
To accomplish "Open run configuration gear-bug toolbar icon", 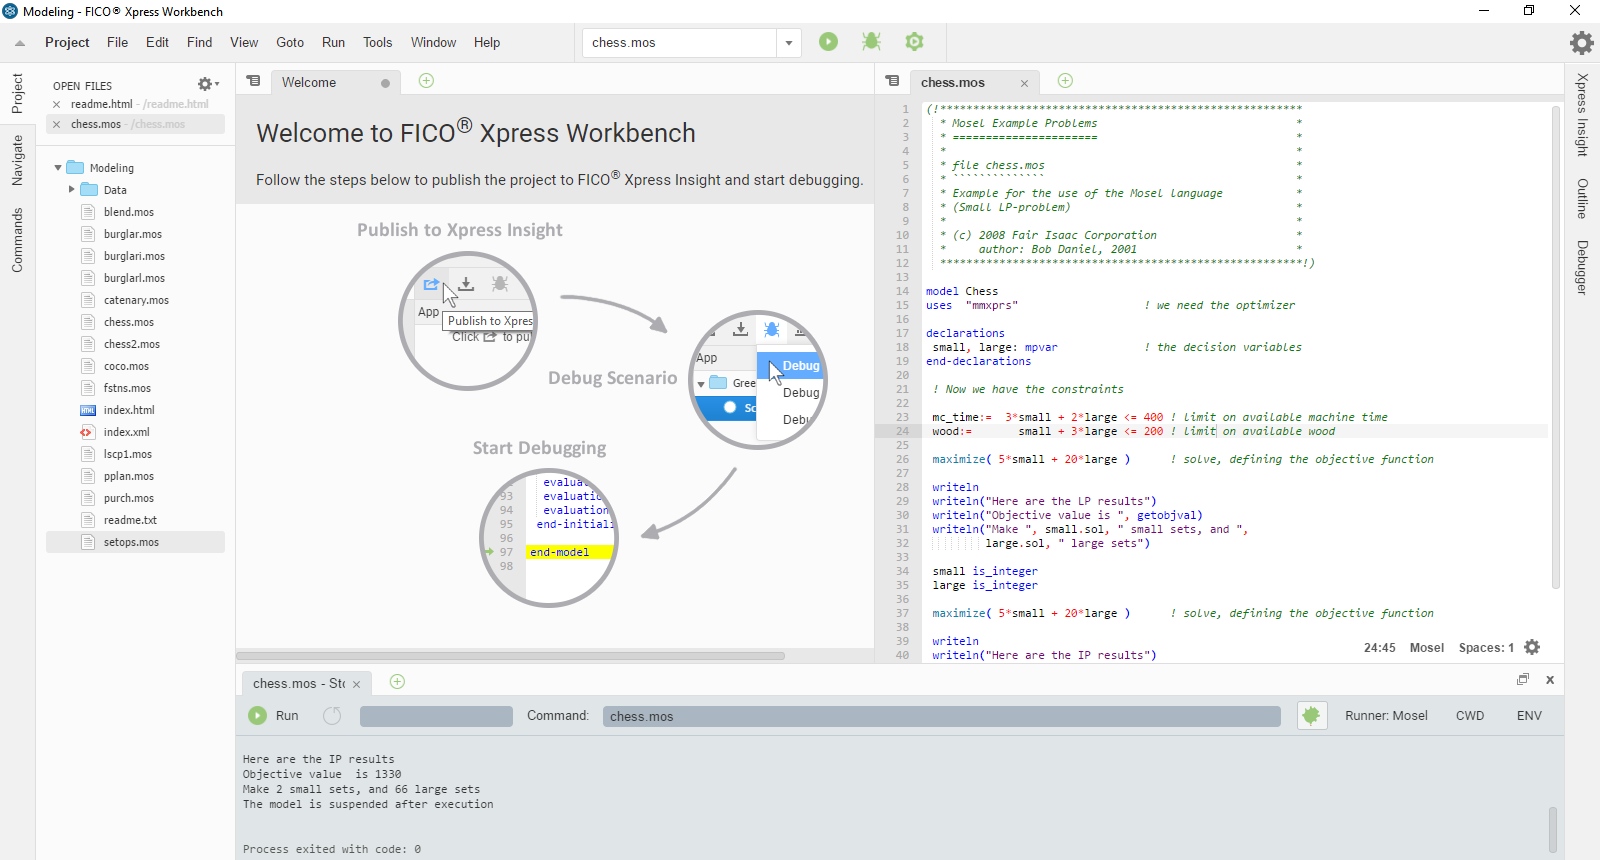I will 914,42.
